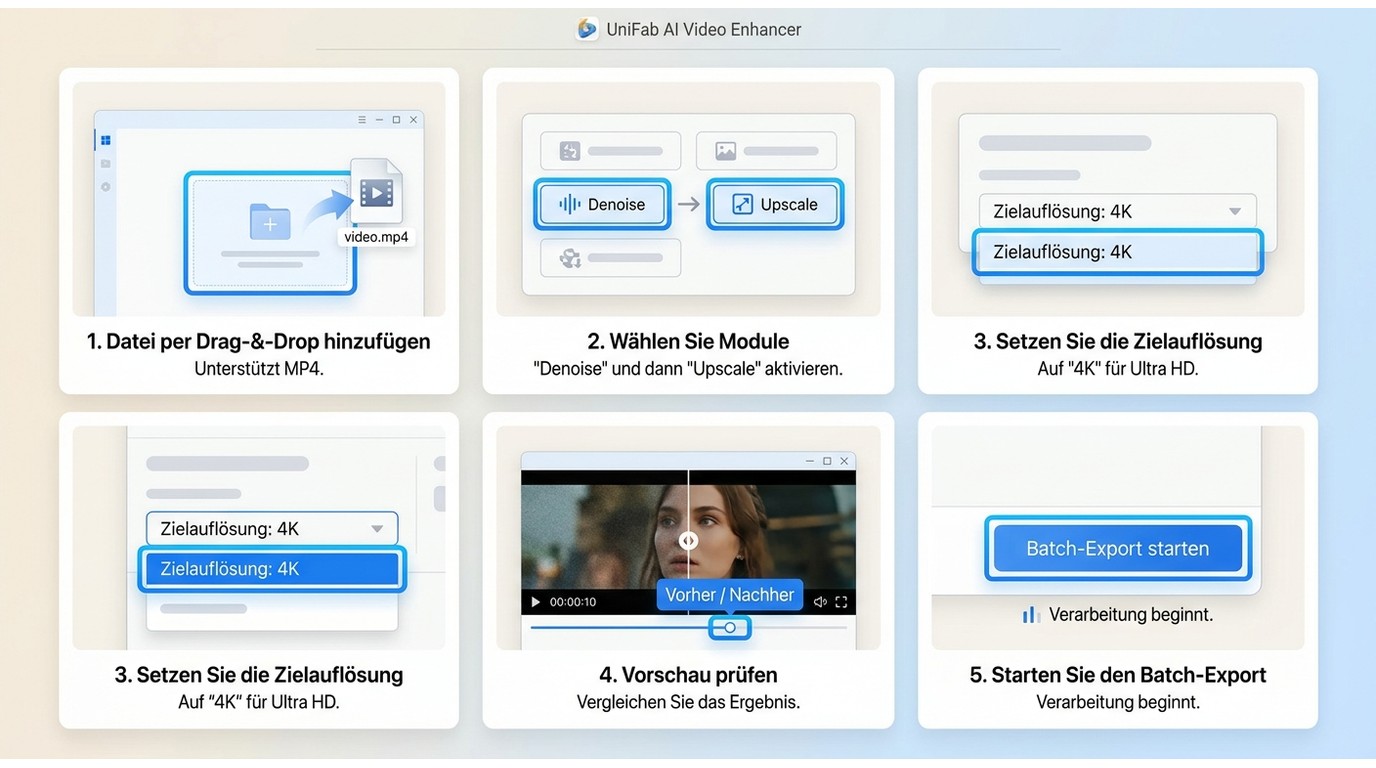1376x768 pixels.
Task: Open the gear settings icon in the sidebar
Action: coord(105,187)
